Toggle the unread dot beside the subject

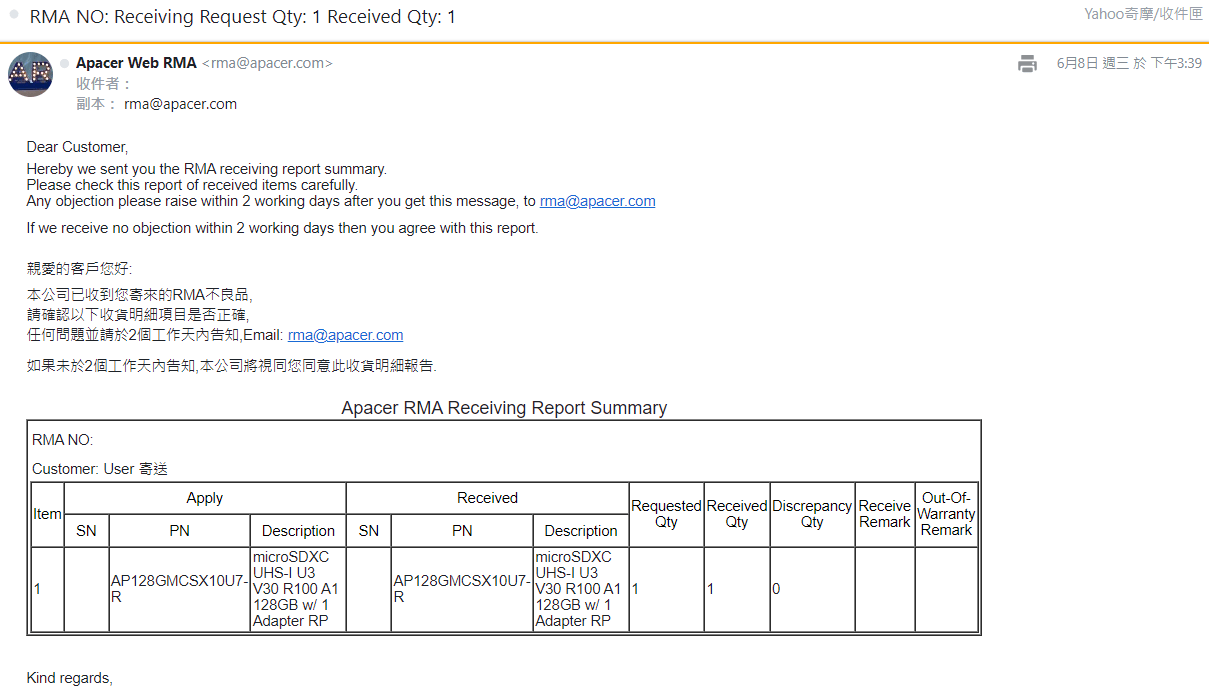[x=14, y=15]
